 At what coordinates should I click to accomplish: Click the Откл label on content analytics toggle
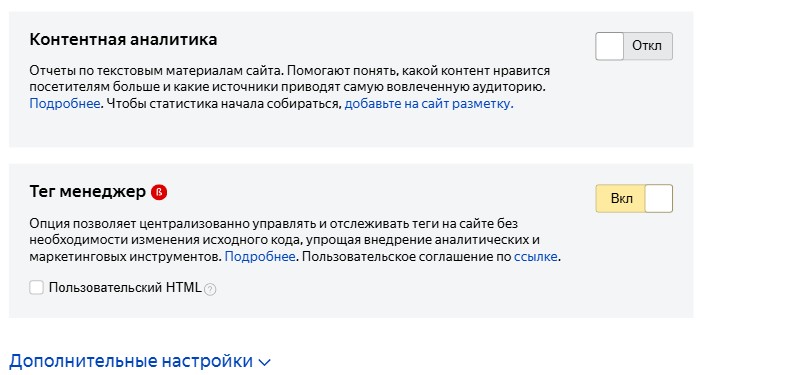[647, 46]
